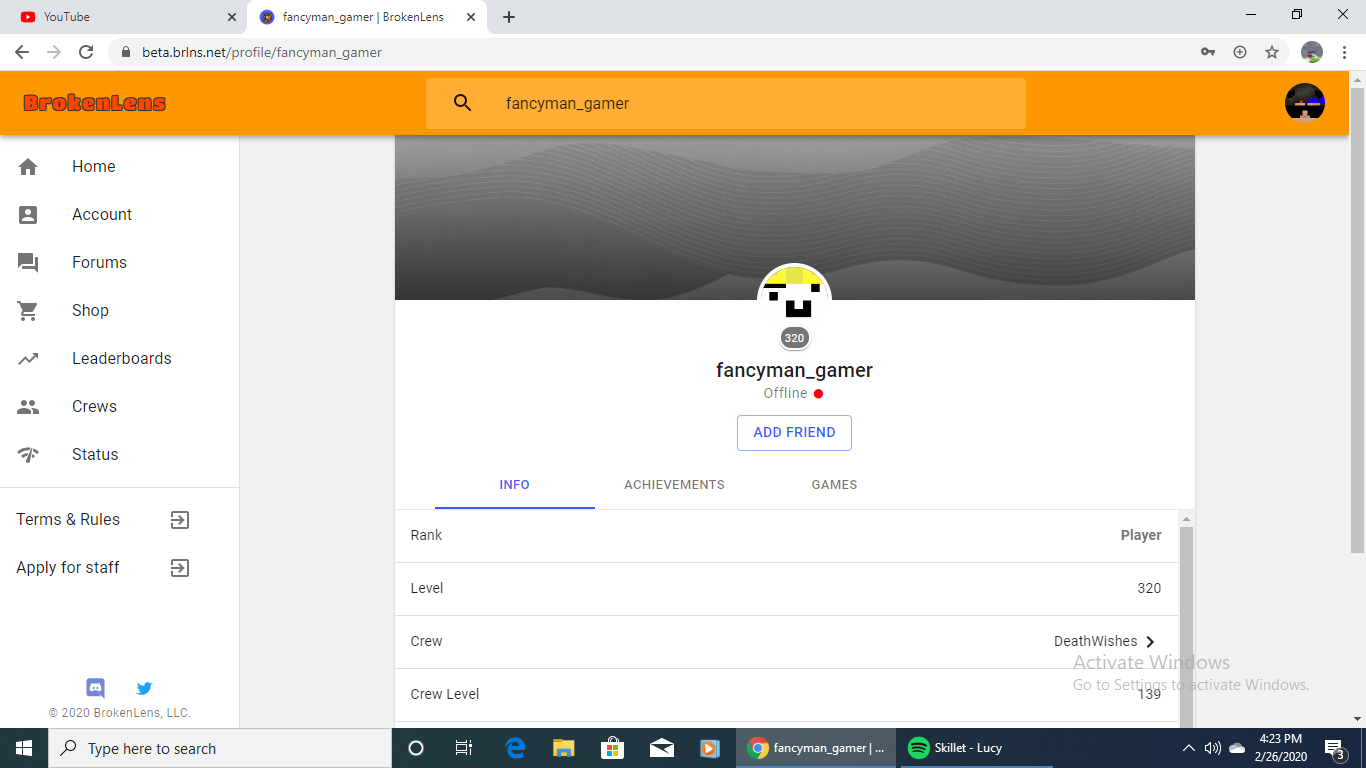This screenshot has height=768, width=1366.
Task: Switch to the YouTube browser tab
Action: (x=123, y=17)
